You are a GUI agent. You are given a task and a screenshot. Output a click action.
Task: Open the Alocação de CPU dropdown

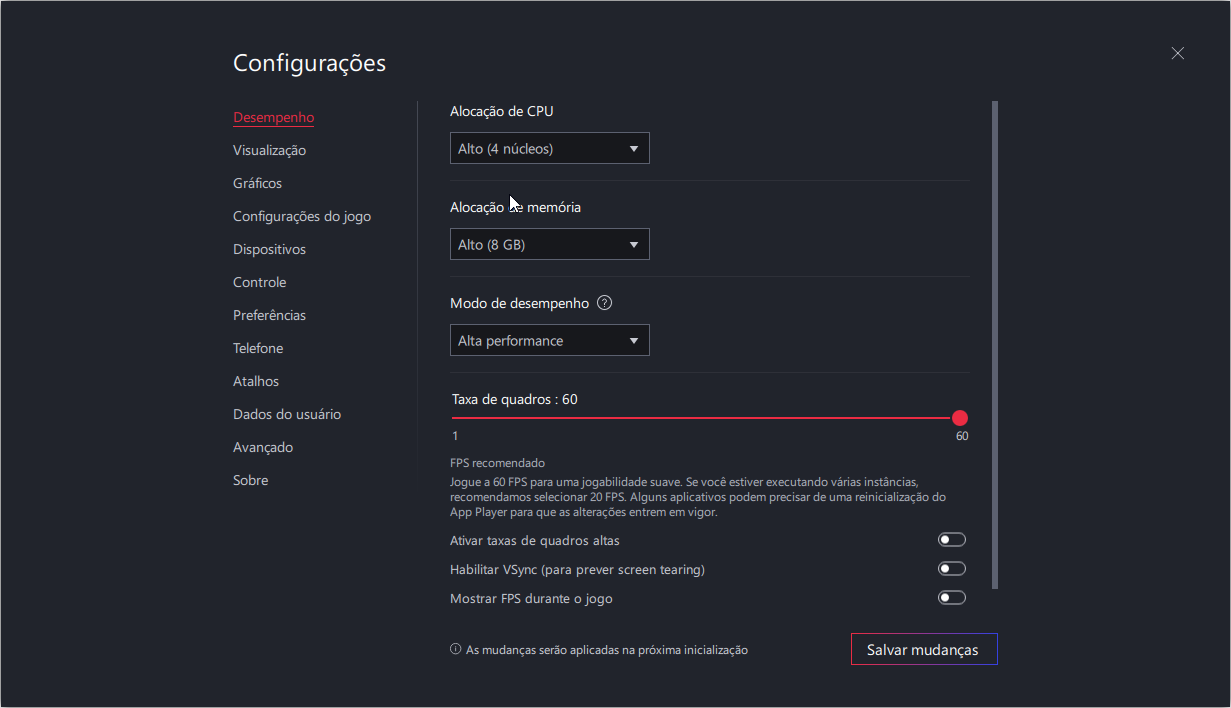(x=549, y=149)
